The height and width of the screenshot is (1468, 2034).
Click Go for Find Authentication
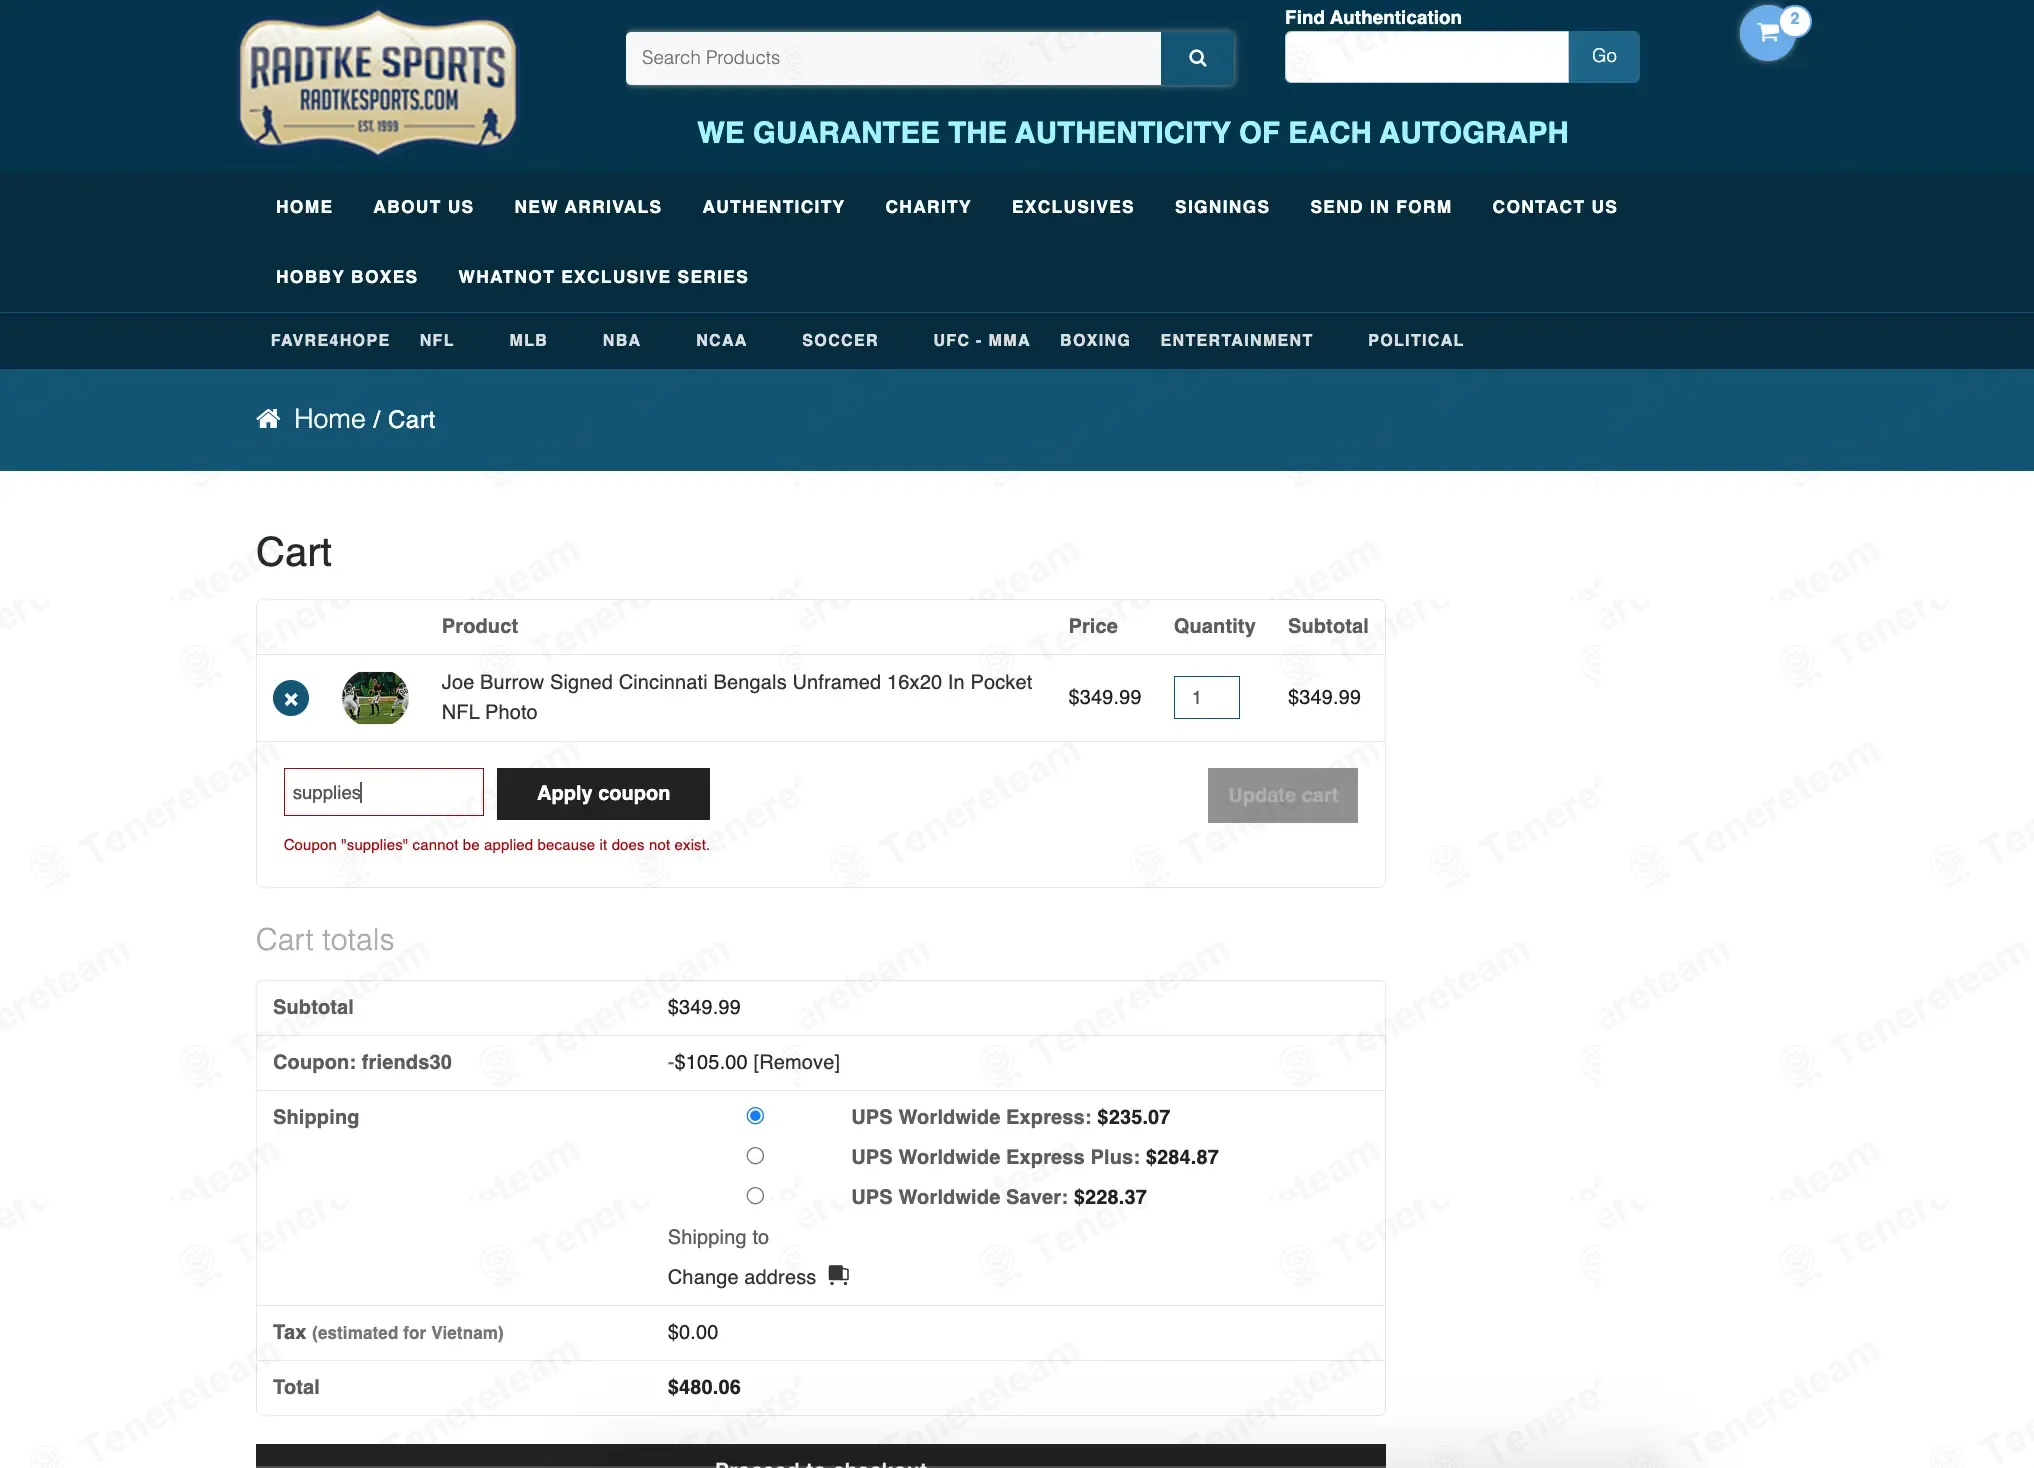pos(1604,57)
